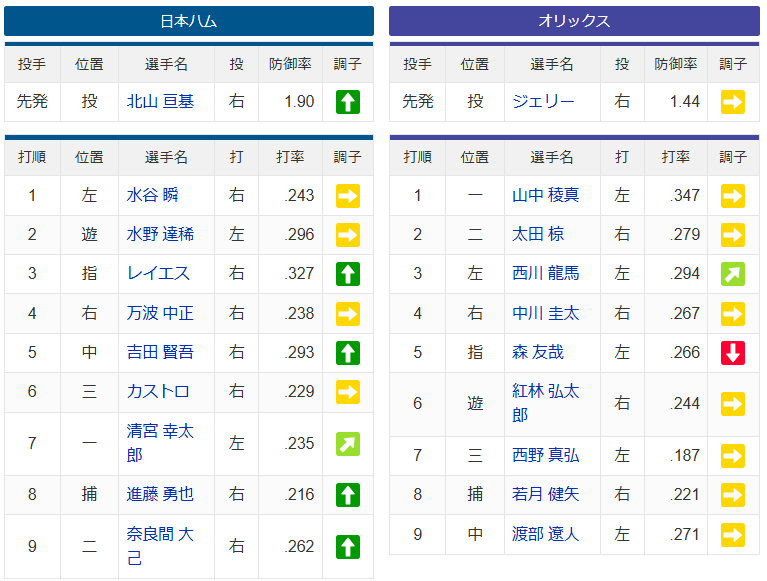
Task: Open 水野 達稀's player link
Action: click(x=160, y=234)
